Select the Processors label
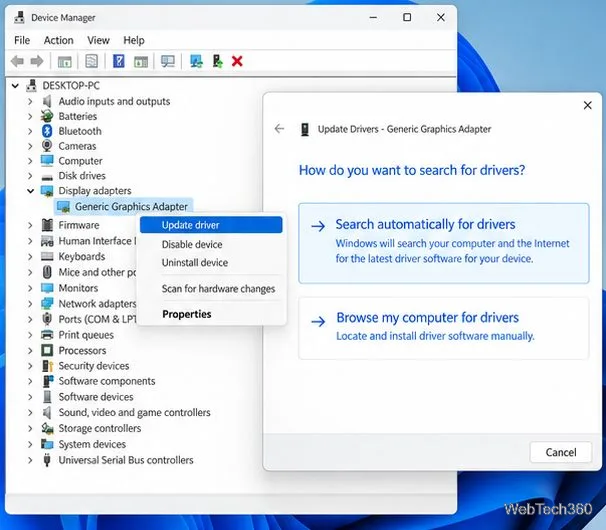The image size is (606, 530). pos(82,350)
